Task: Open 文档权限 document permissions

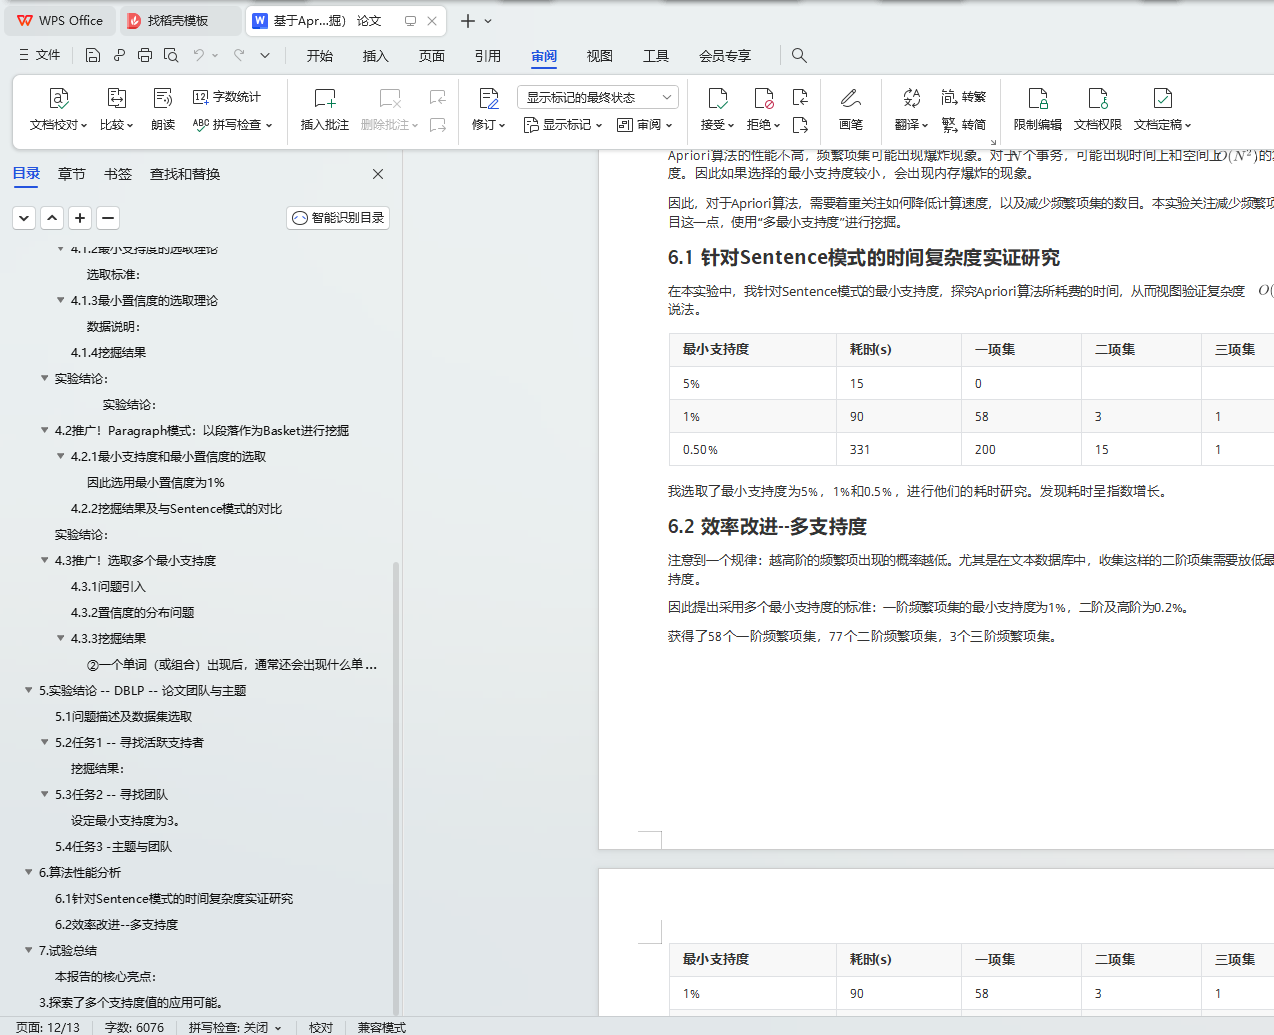Action: click(1098, 109)
